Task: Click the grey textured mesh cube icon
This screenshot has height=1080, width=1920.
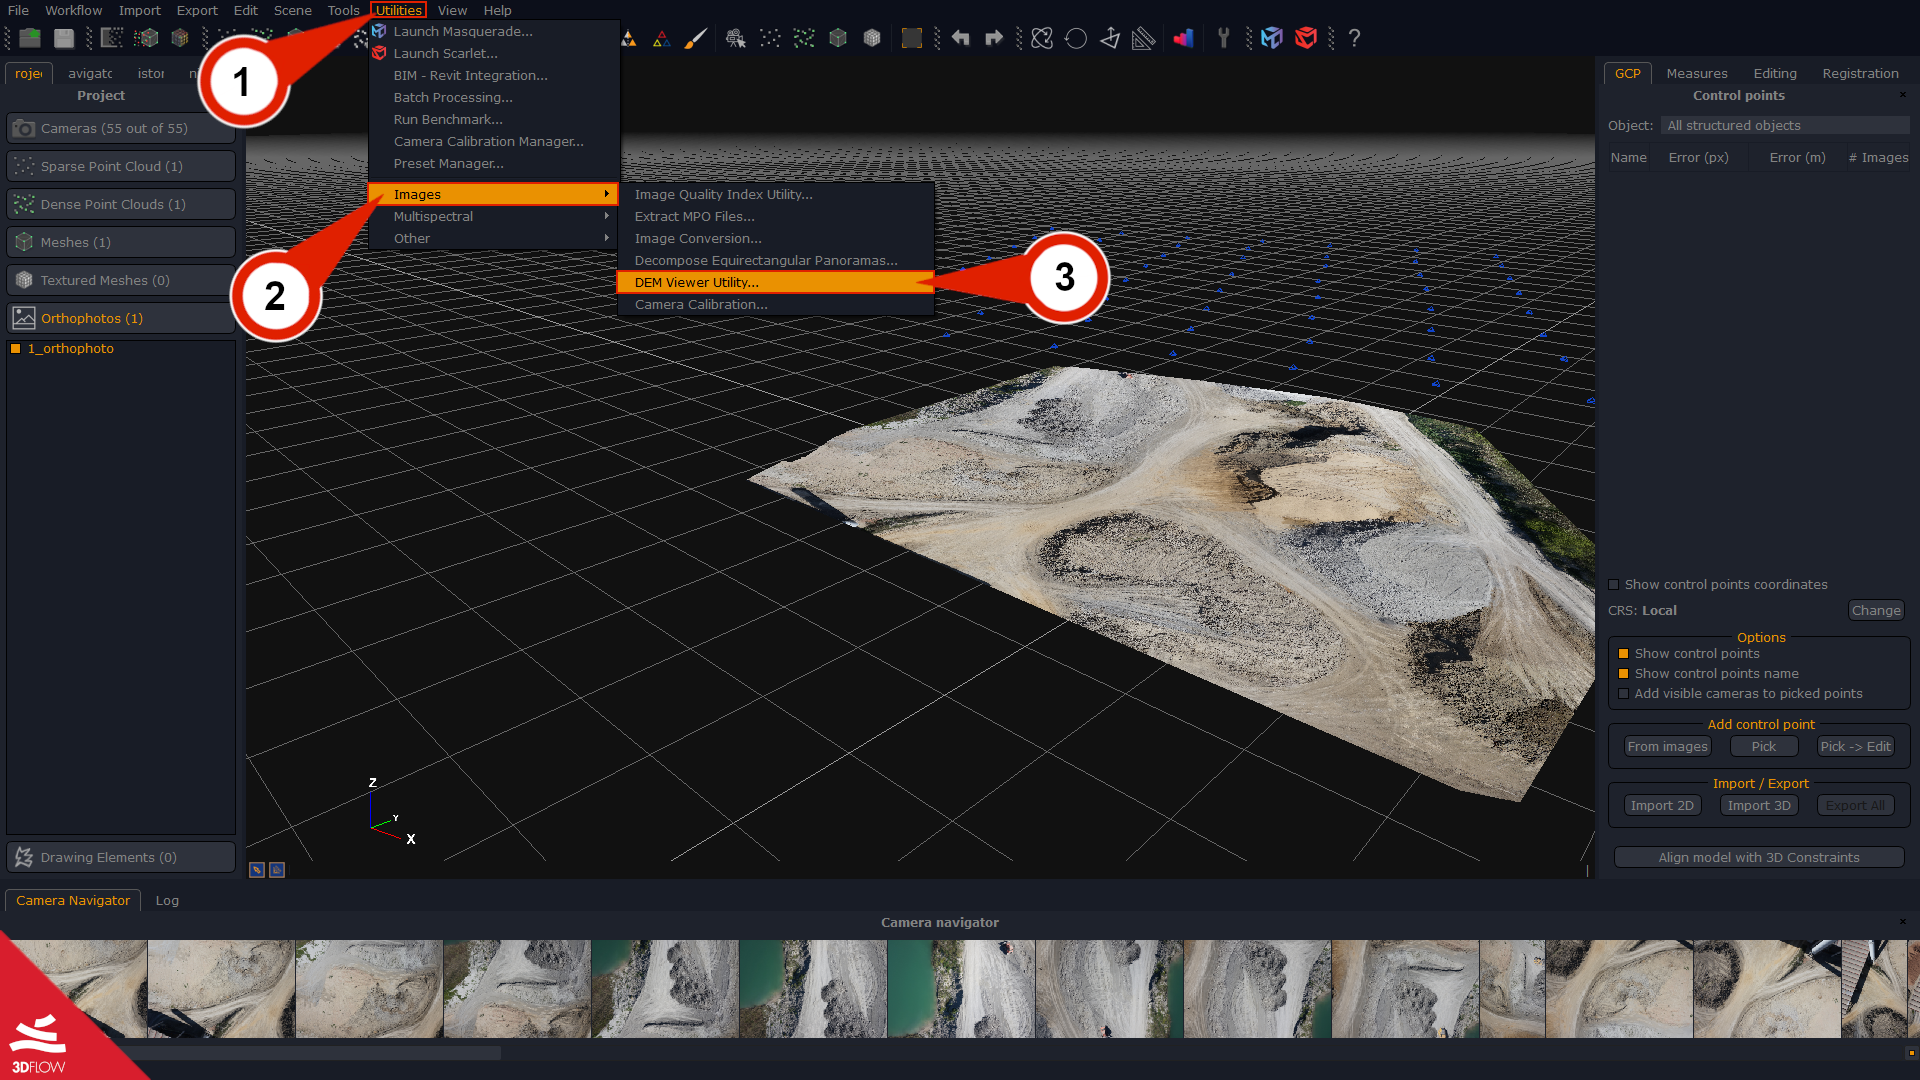Action: 872,38
